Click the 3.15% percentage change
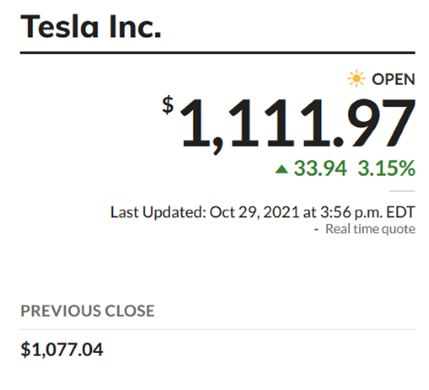Screen dimensions: 429x390 click(x=386, y=168)
